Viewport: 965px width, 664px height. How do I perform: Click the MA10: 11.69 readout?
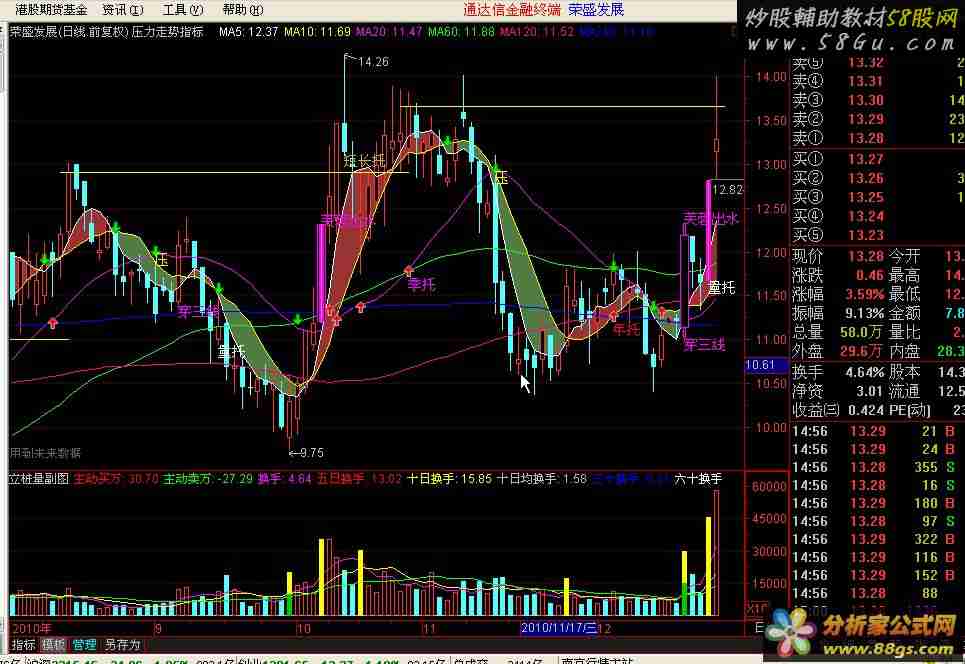click(318, 32)
